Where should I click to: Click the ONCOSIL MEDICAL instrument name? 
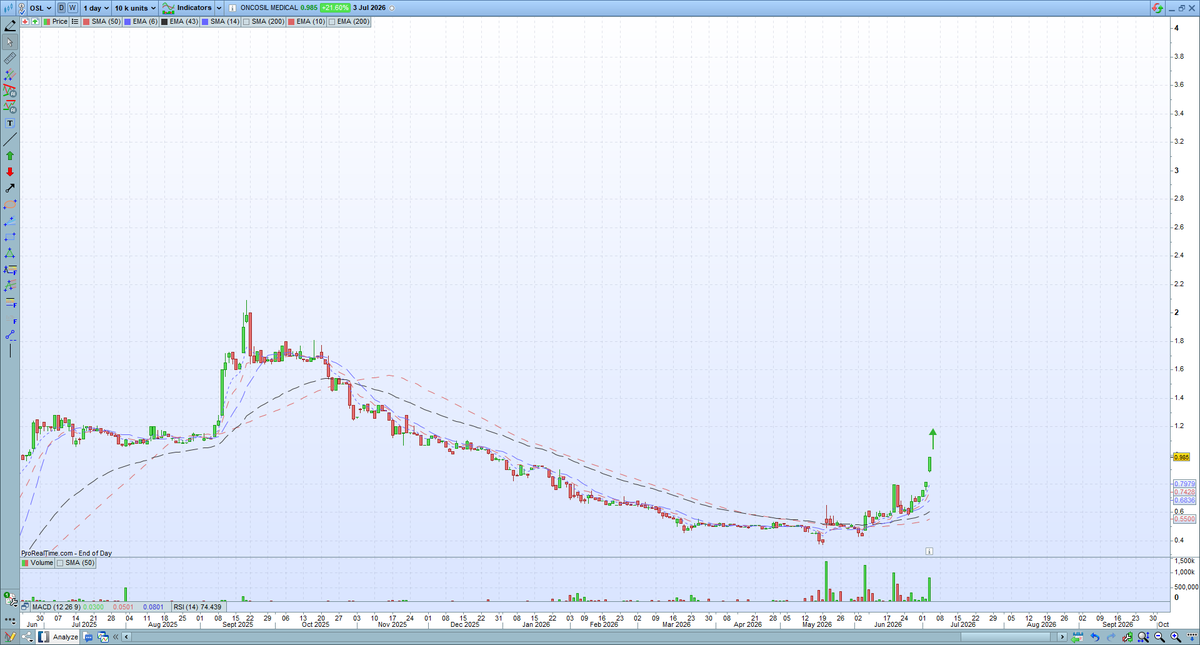pyautogui.click(x=268, y=7)
